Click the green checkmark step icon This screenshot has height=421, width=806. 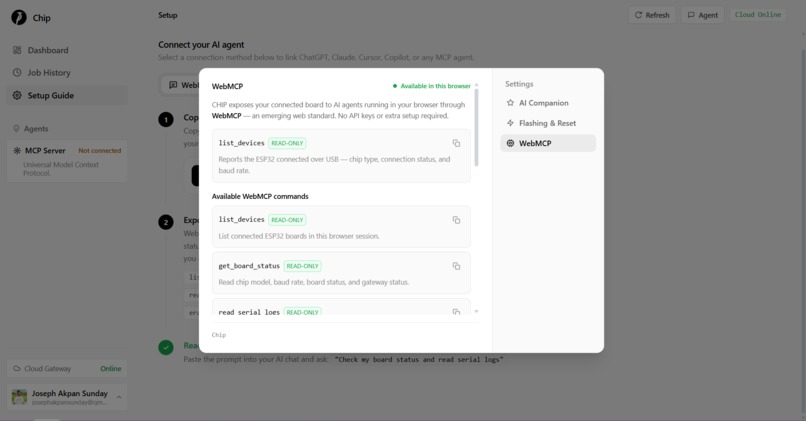pos(166,347)
